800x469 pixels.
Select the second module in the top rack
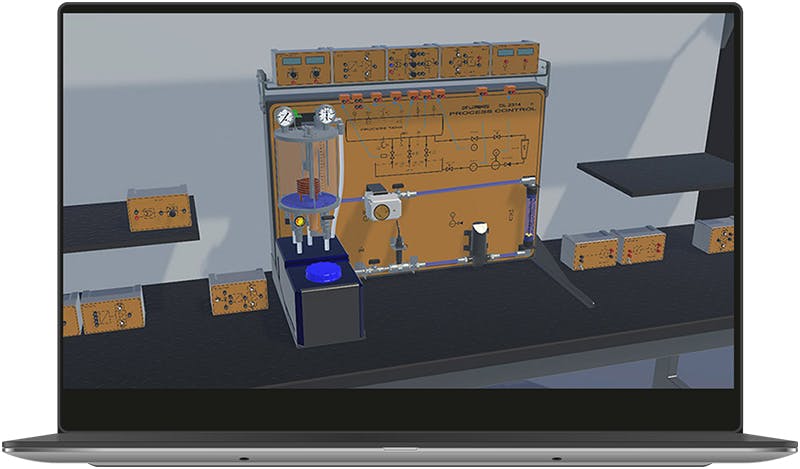359,65
